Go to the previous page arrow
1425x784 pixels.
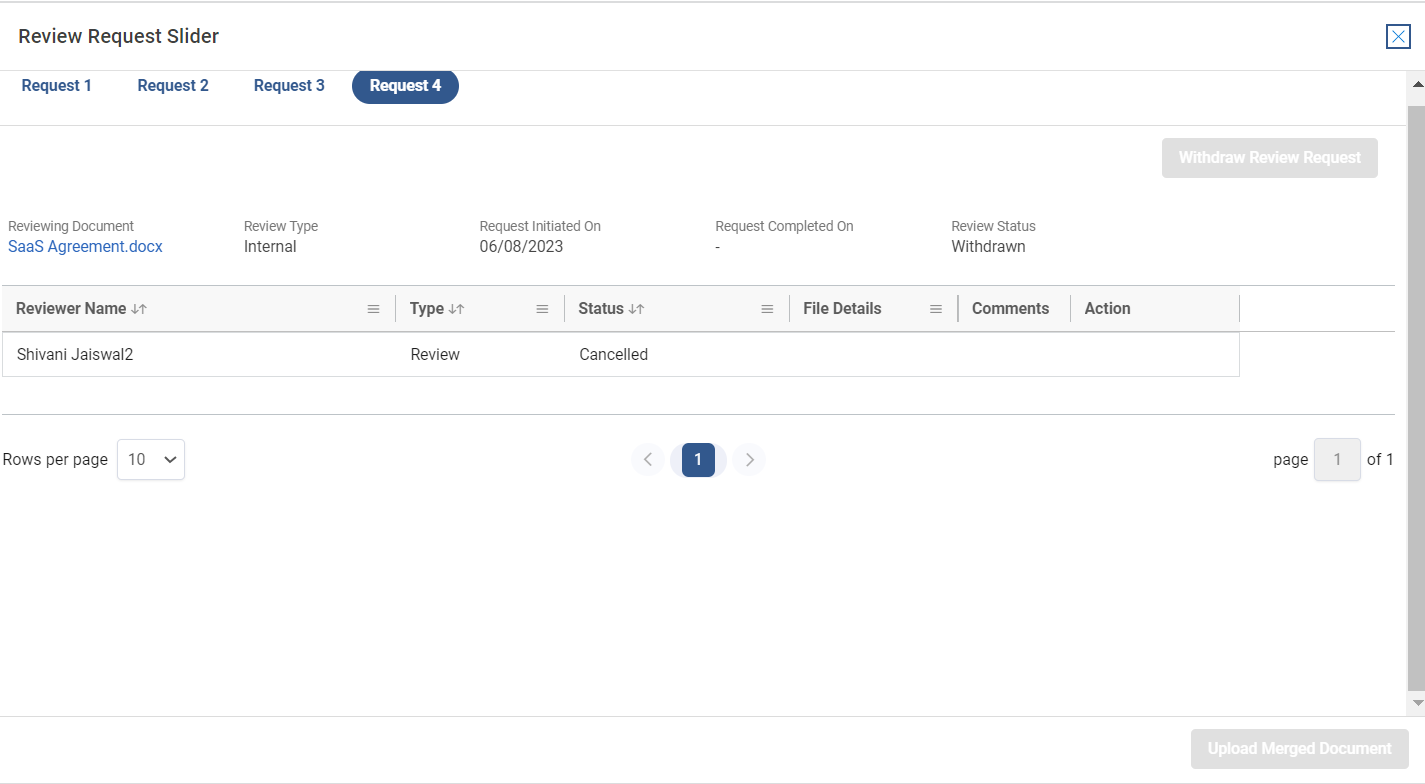648,460
